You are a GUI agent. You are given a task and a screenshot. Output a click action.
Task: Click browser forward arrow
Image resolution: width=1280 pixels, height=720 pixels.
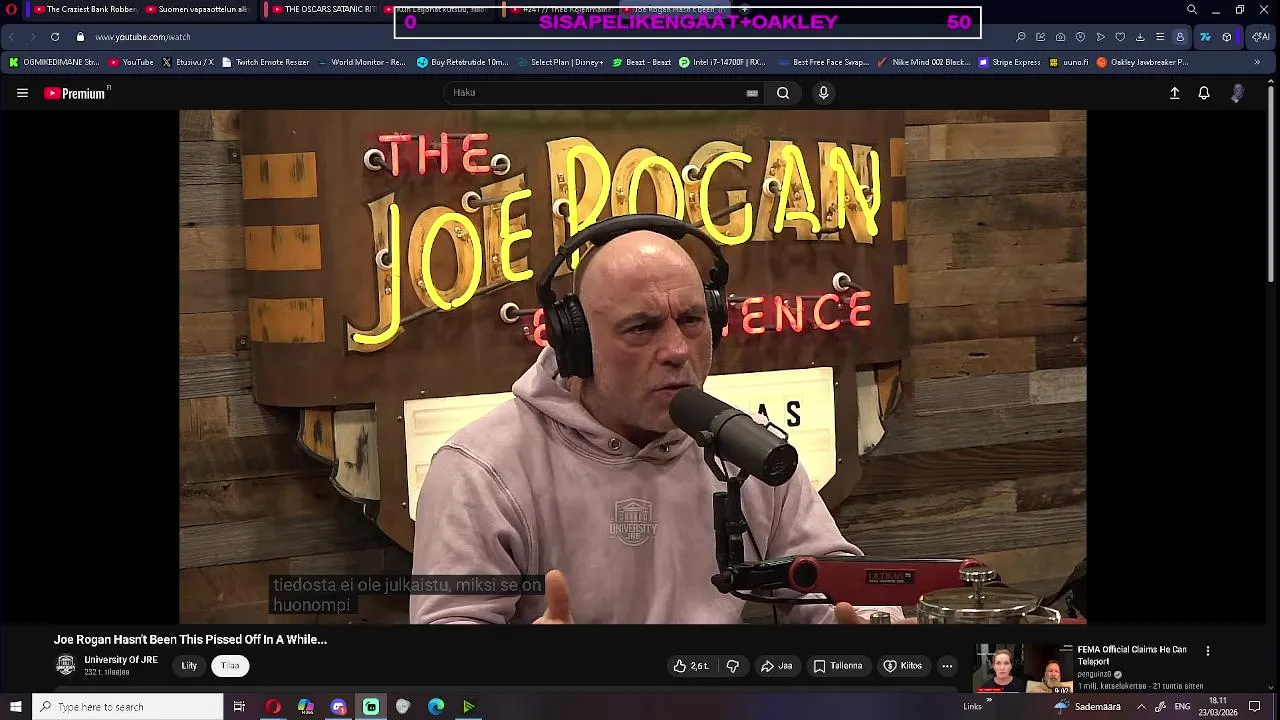coord(32,37)
